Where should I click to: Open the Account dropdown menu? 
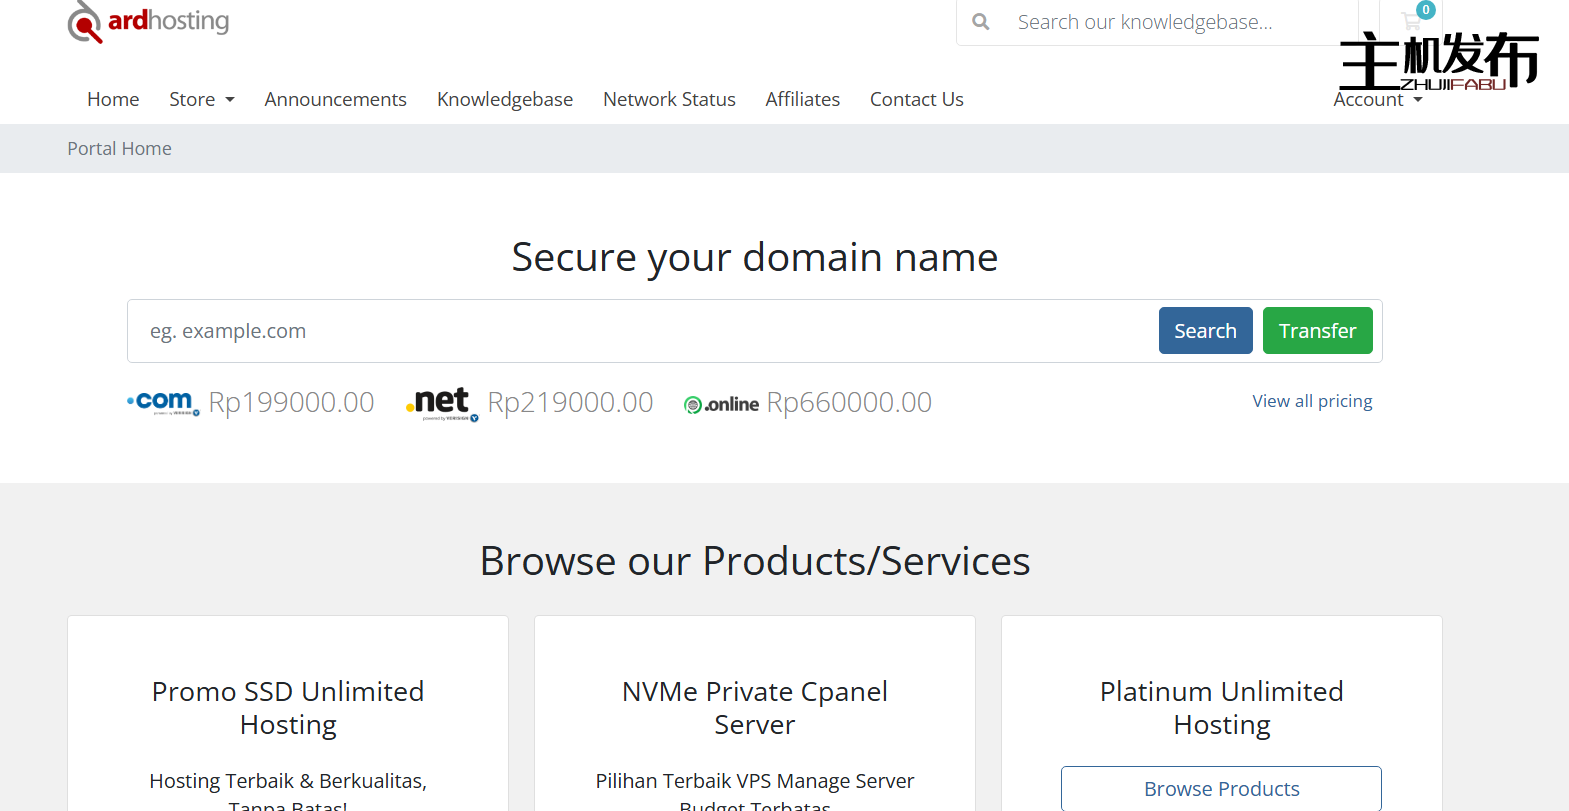pos(1377,100)
